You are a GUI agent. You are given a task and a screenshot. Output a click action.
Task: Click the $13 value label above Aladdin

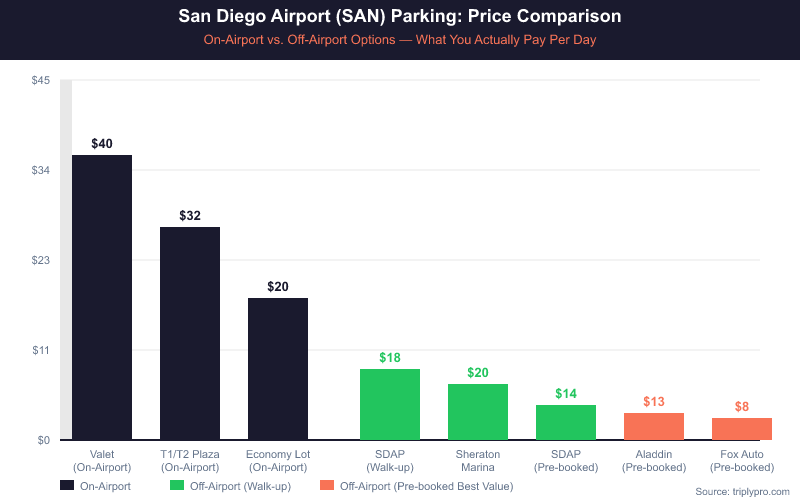pos(654,402)
